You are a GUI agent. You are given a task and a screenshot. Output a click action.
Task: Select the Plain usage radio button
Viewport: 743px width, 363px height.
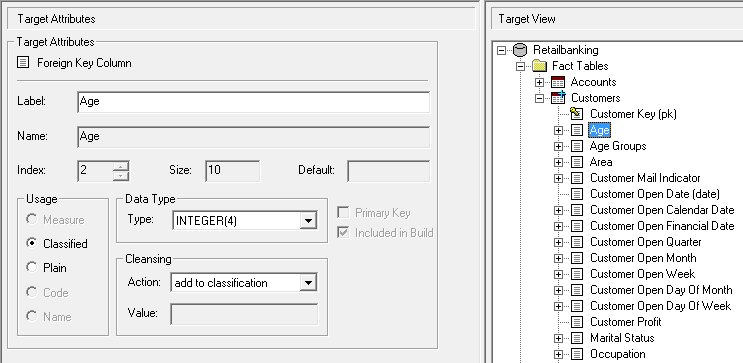pyautogui.click(x=32, y=267)
